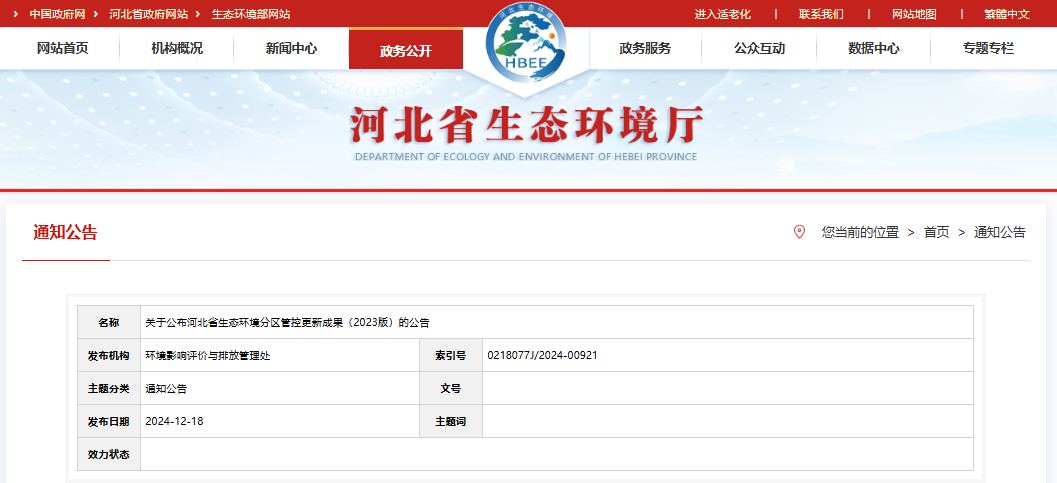Click the 发布日期 label cell
Screen dimensions: 1057x483
(x=109, y=422)
